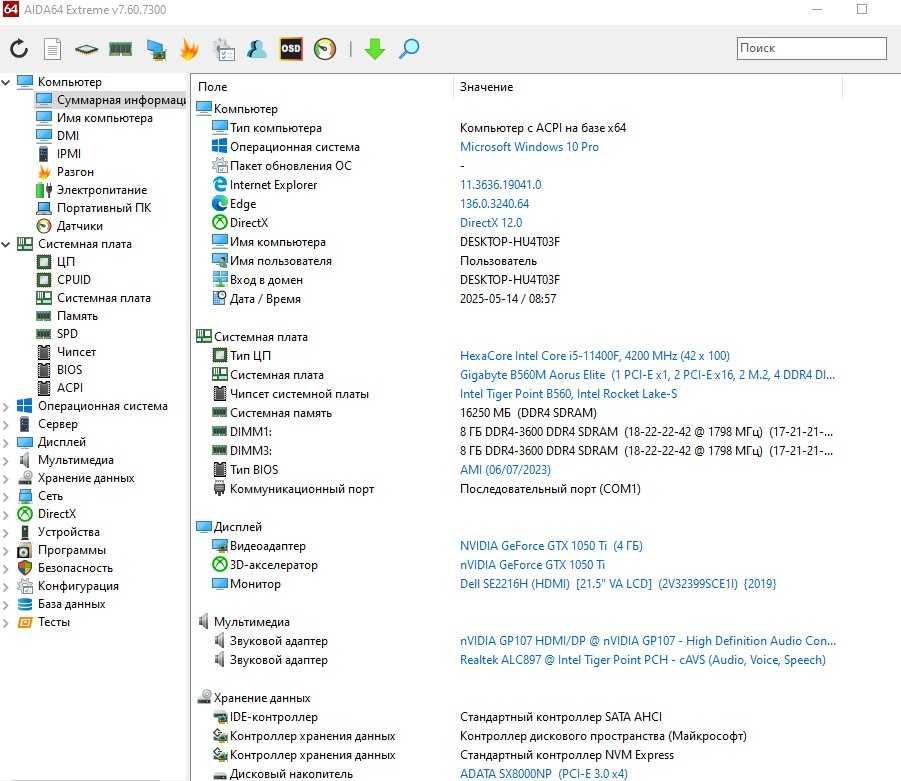The image size is (901, 781).
Task: Open Датчики sensors page
Action: tap(79, 226)
